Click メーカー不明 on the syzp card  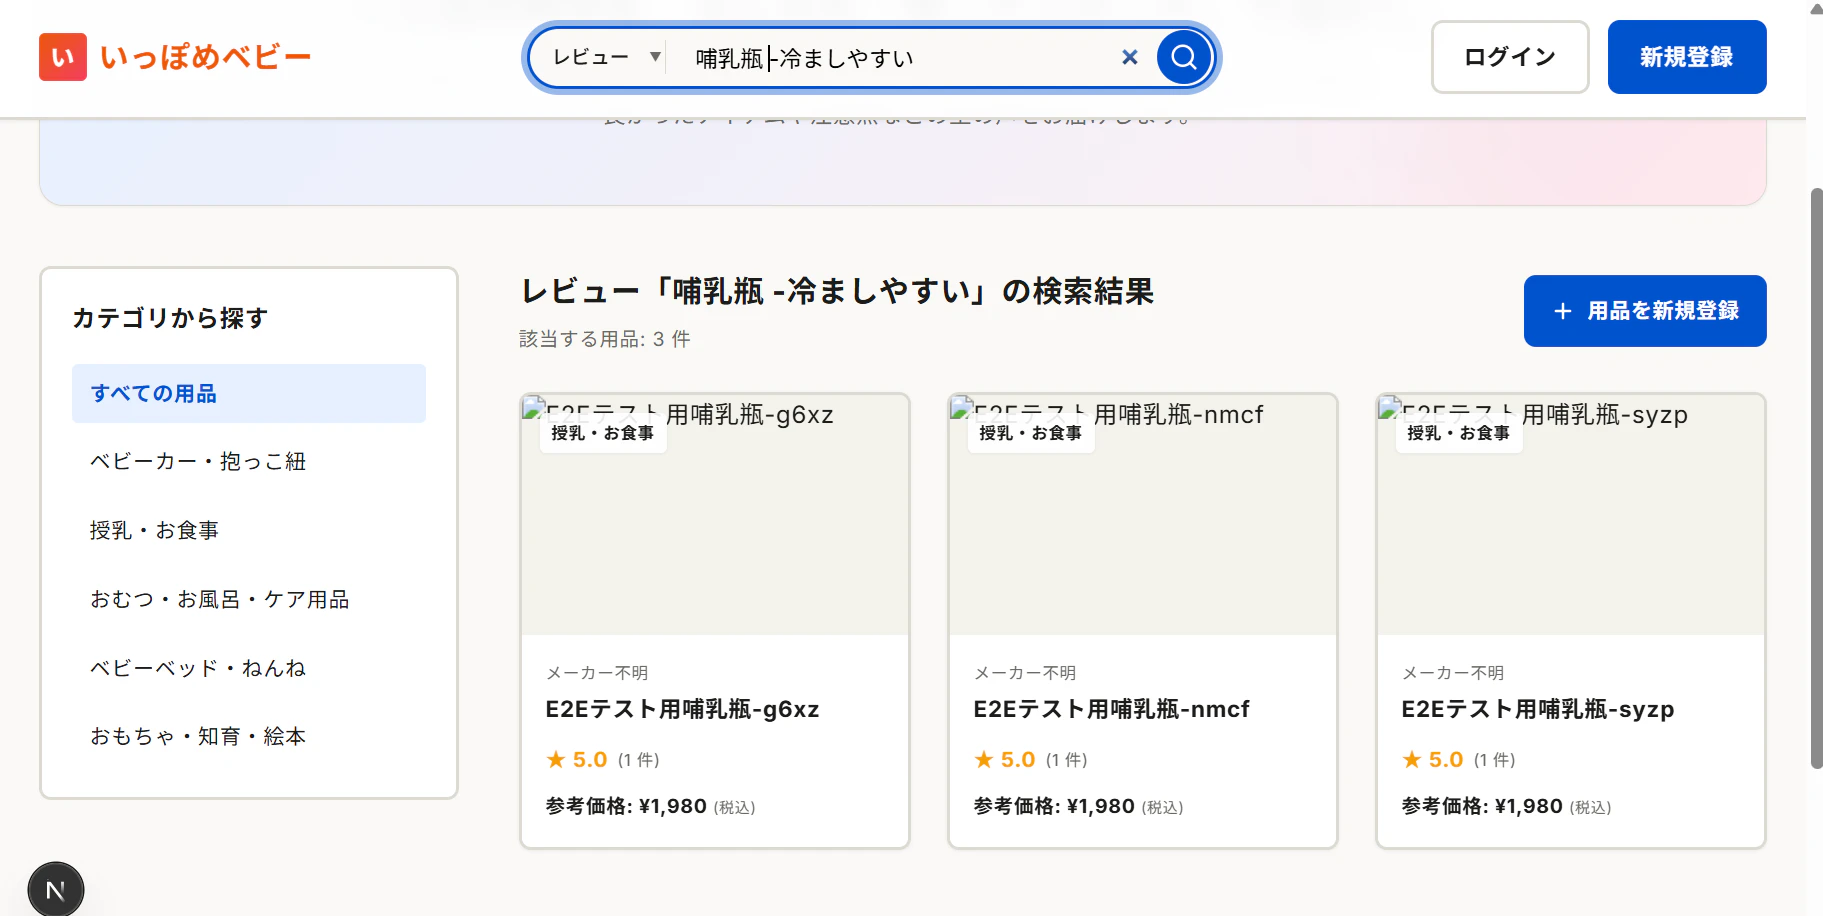pos(1453,673)
